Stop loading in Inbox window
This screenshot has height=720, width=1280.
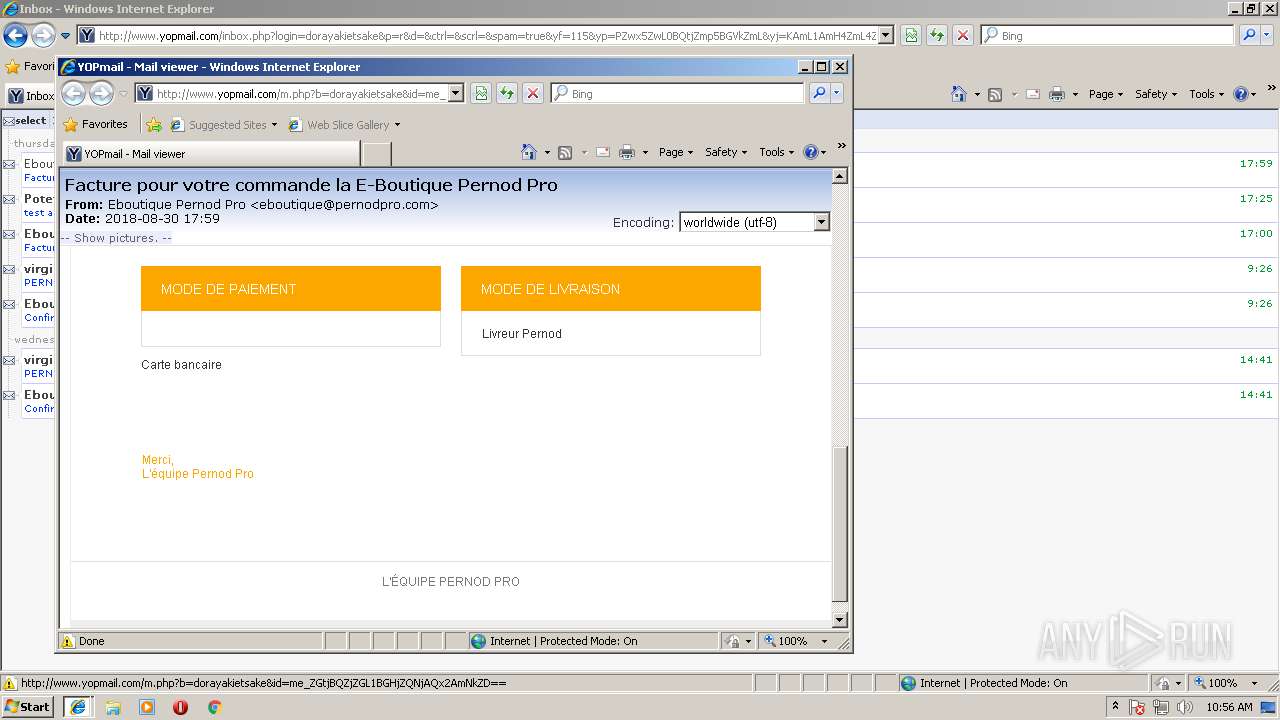tap(963, 36)
